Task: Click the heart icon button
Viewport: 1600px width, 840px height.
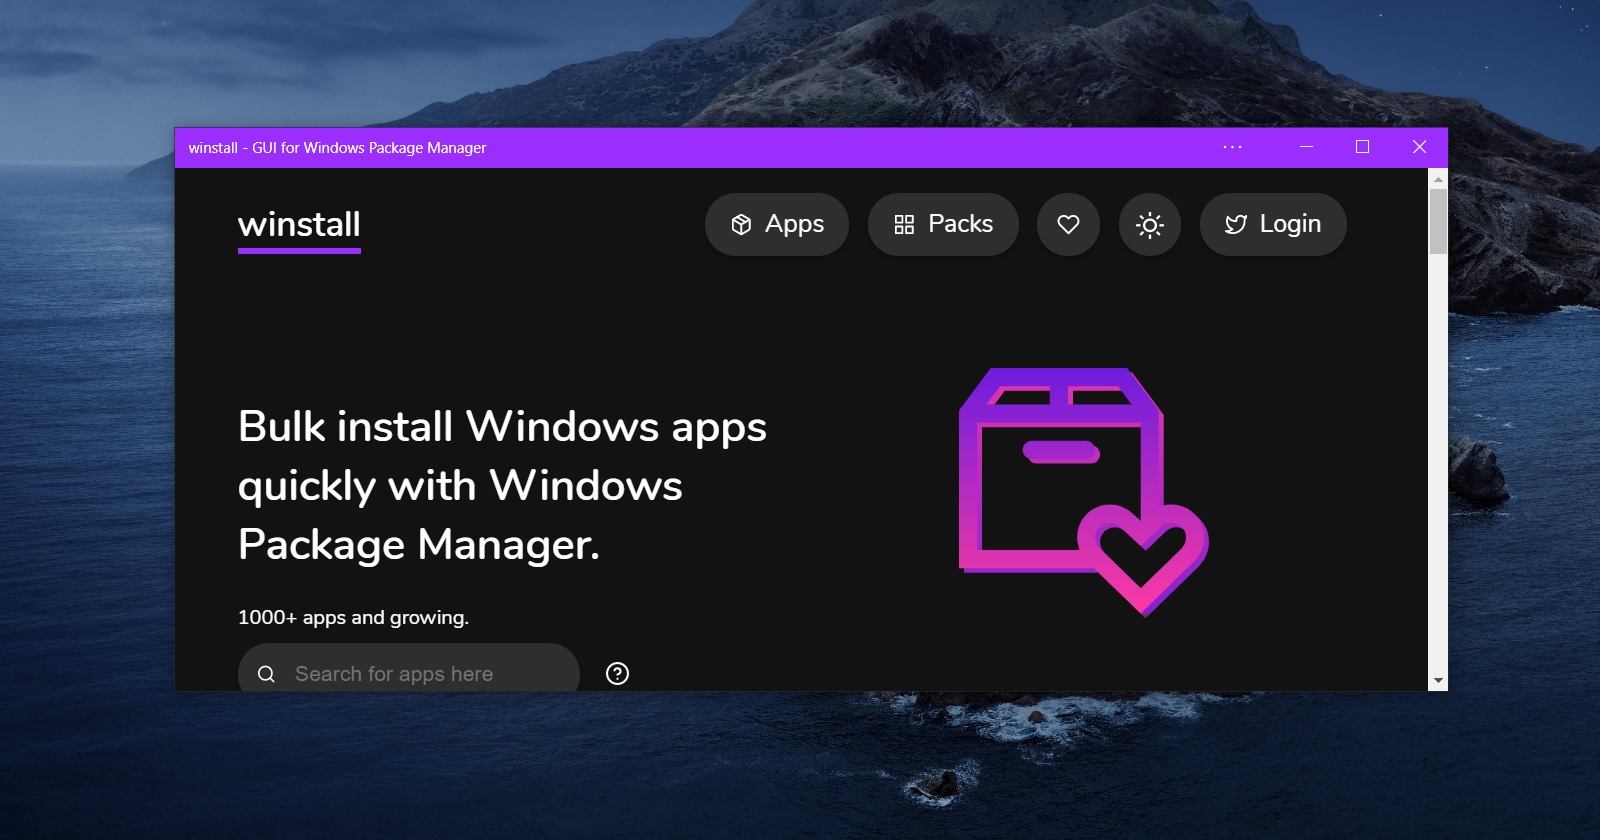Action: pos(1068,224)
